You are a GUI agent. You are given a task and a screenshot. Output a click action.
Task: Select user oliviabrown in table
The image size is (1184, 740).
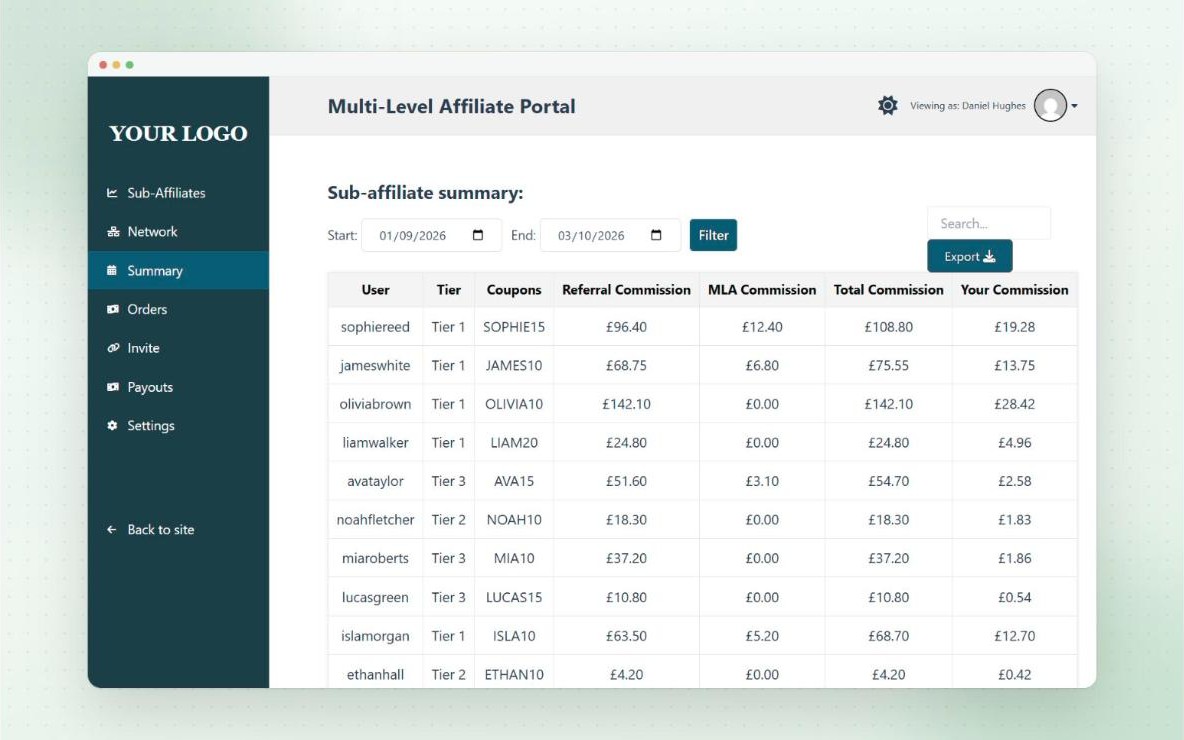(375, 404)
